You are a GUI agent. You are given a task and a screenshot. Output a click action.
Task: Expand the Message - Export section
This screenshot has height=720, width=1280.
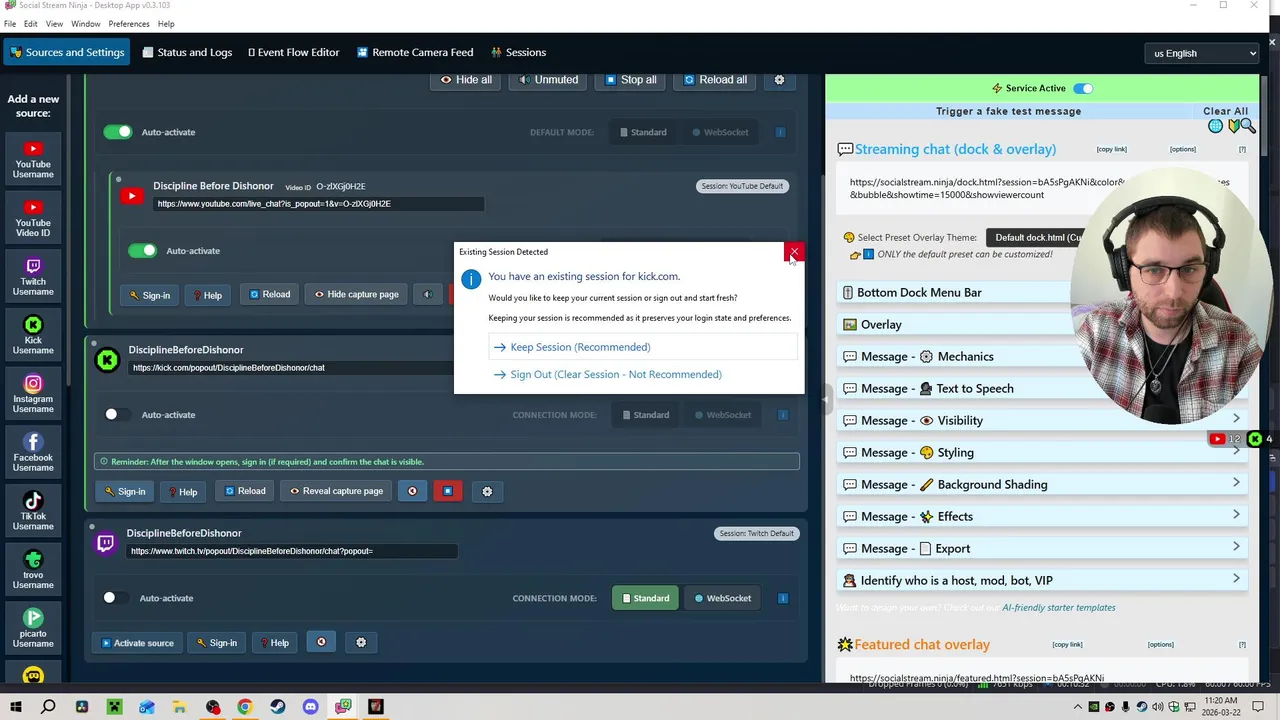[1041, 548]
